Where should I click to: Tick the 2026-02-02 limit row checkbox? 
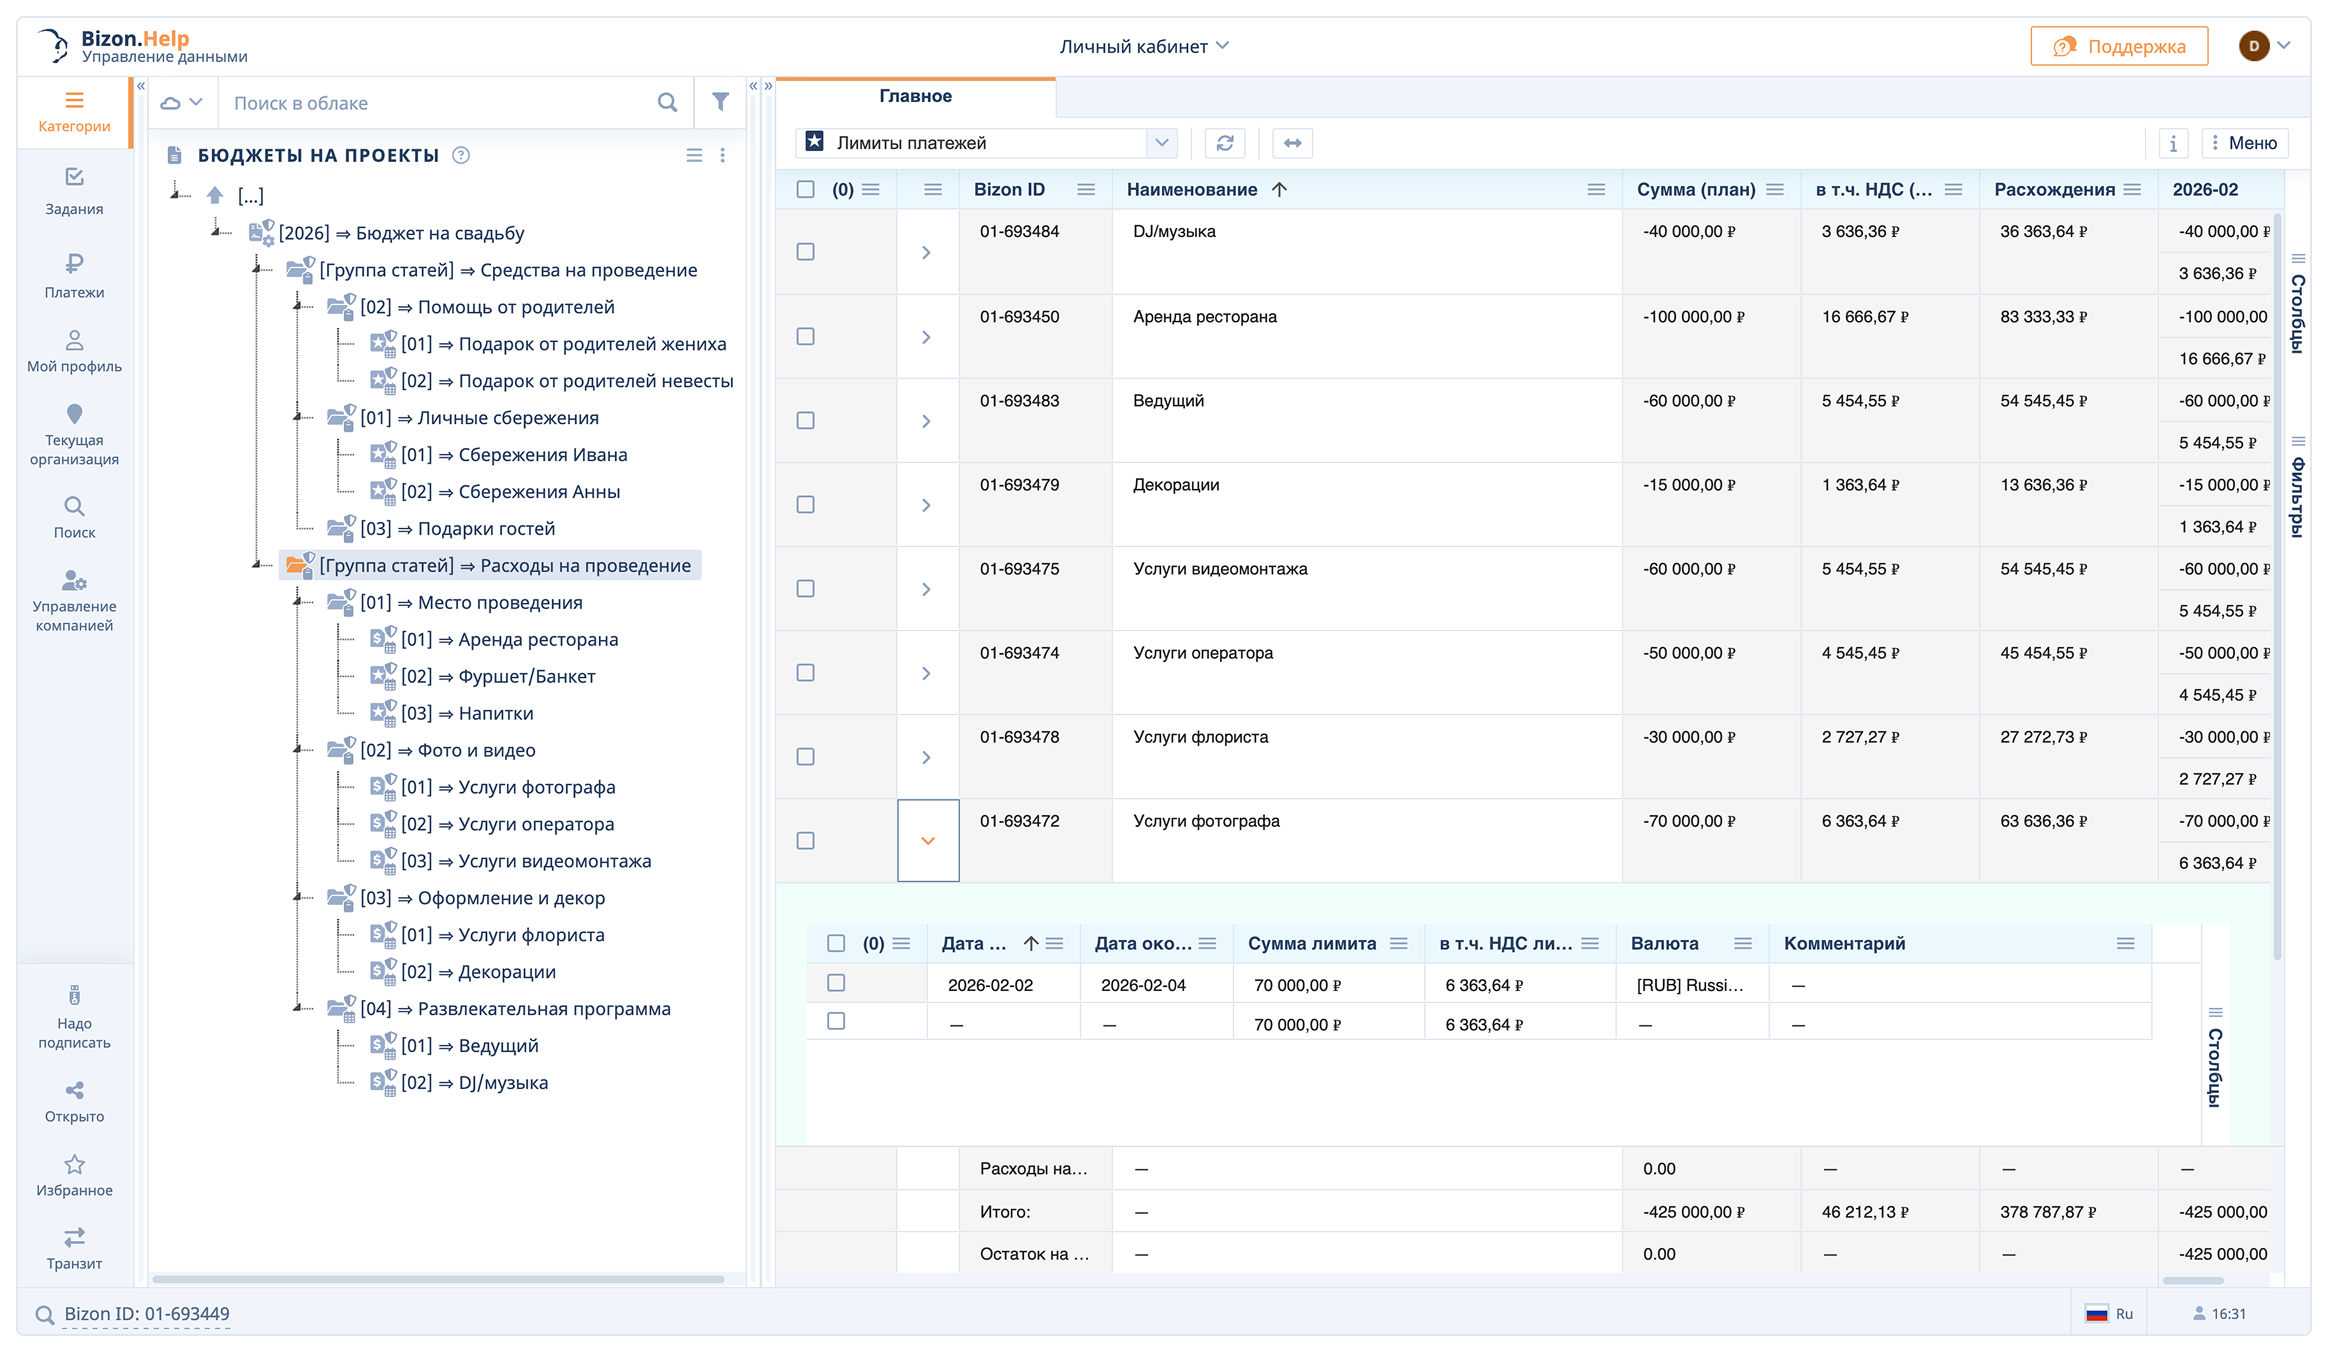836,983
